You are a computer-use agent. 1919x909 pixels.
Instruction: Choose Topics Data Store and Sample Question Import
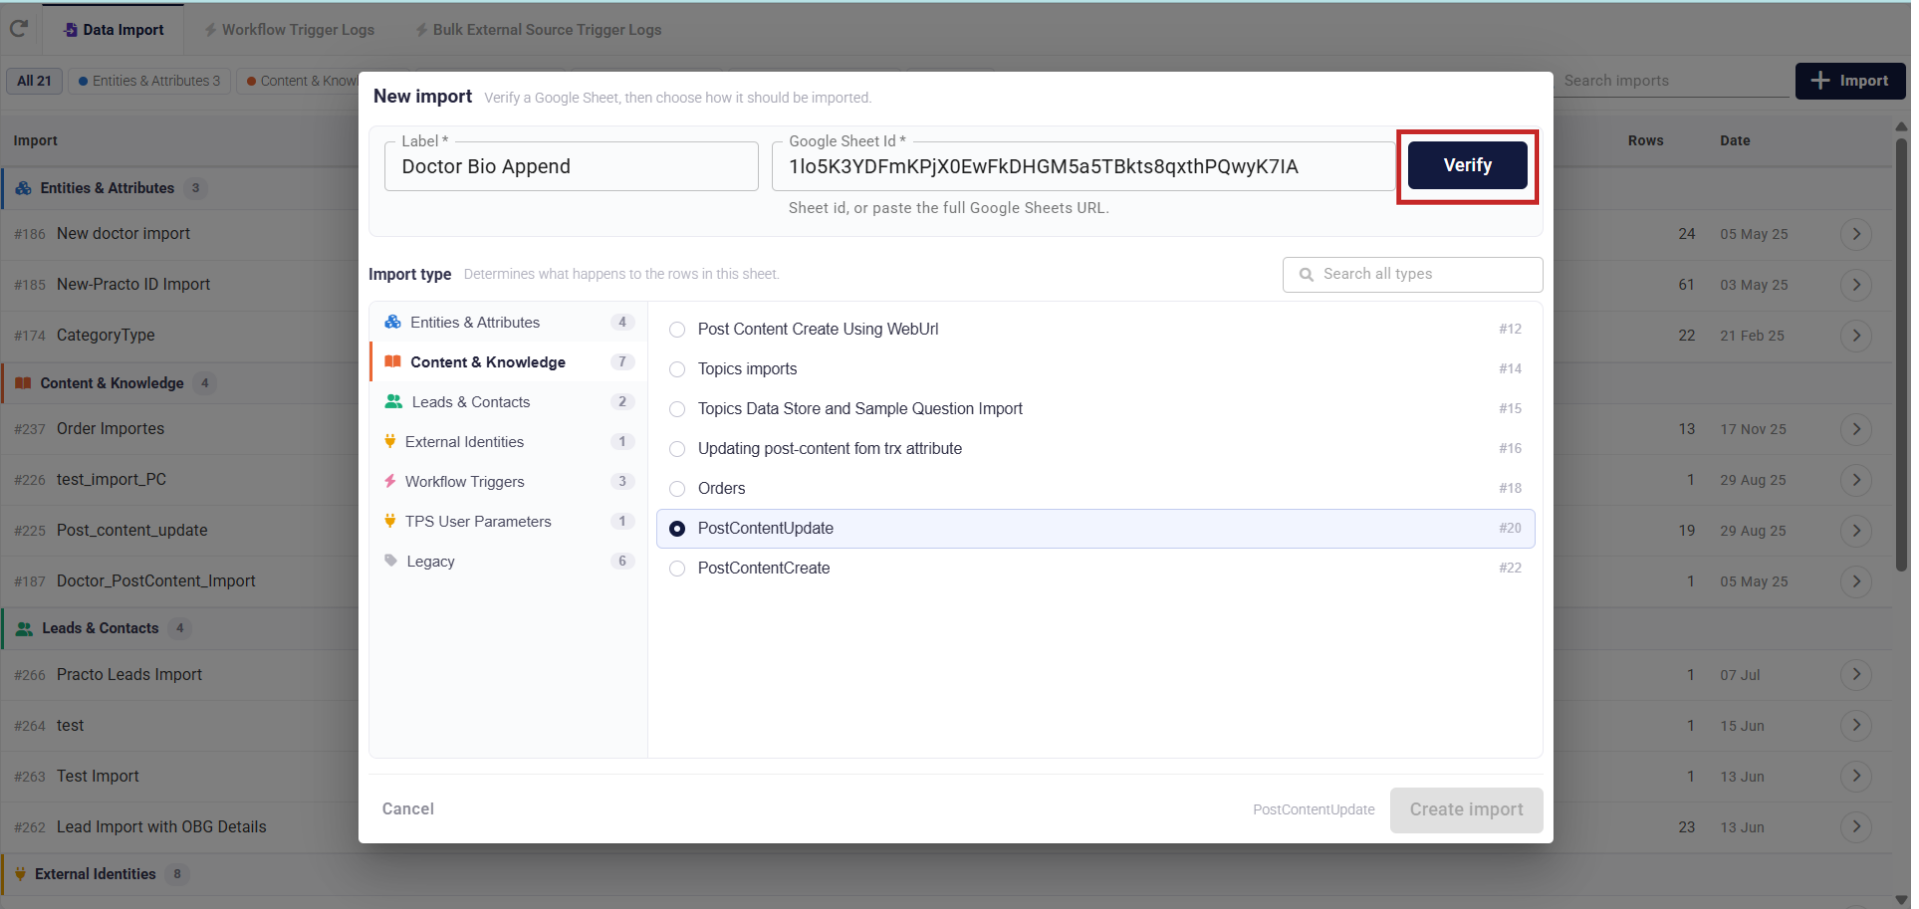pos(677,409)
